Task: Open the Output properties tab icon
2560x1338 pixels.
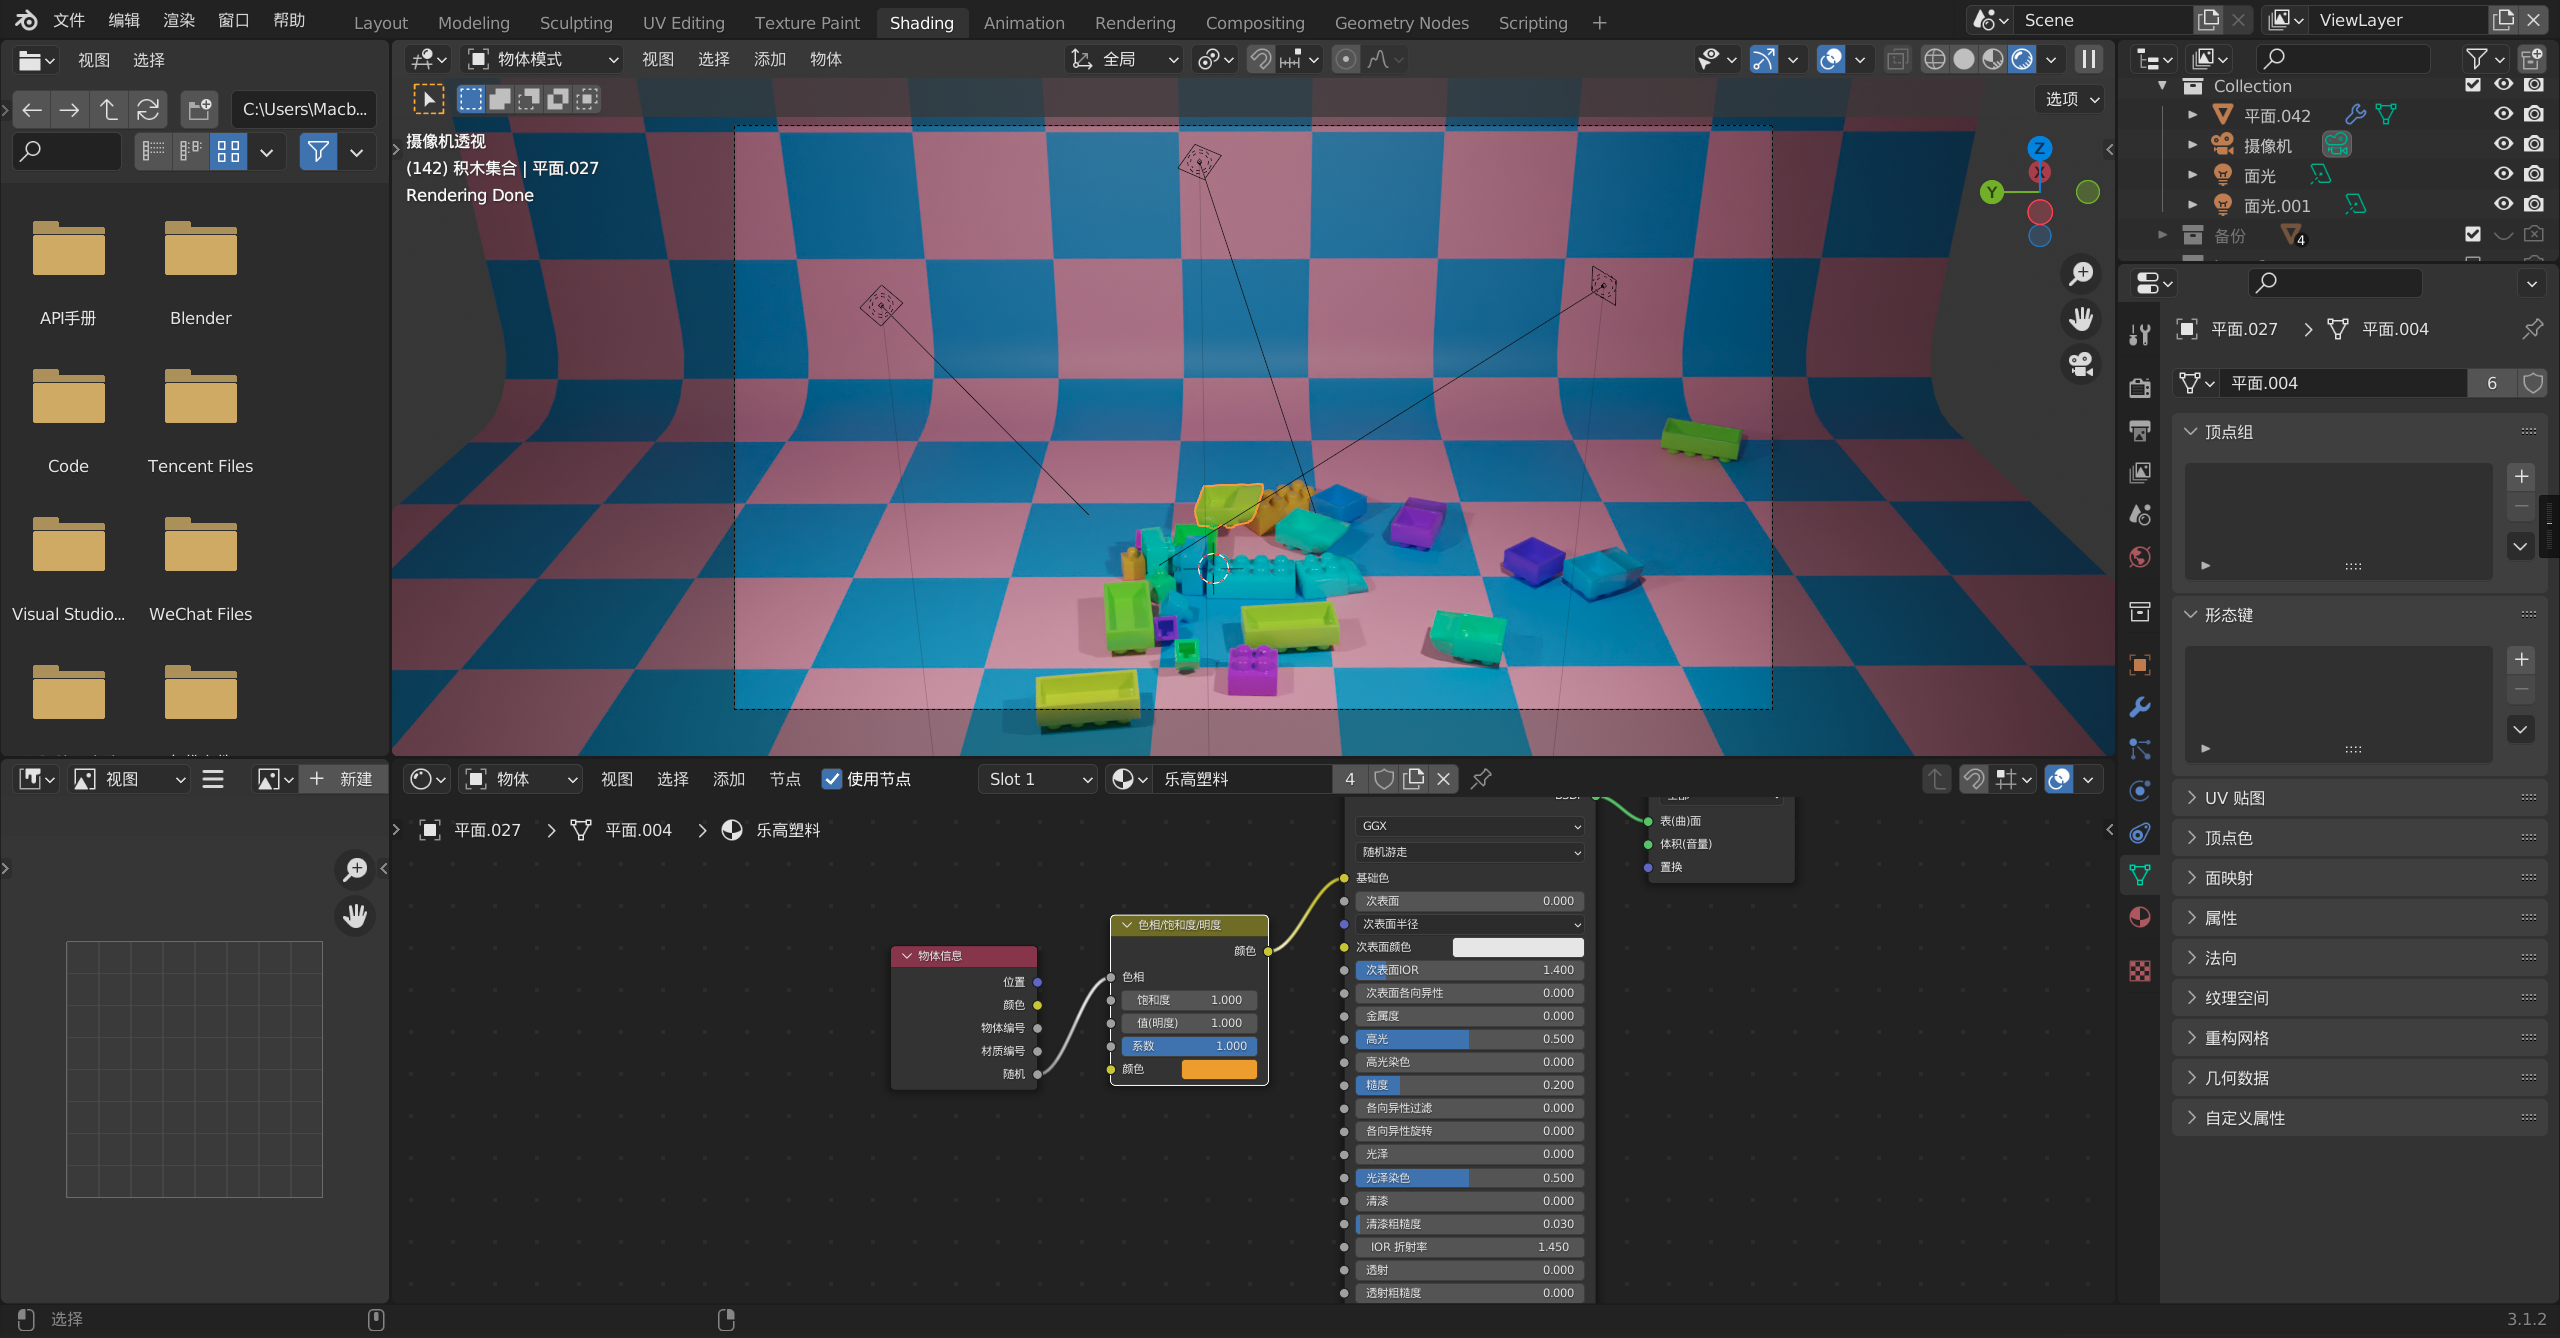Action: click(x=2140, y=430)
